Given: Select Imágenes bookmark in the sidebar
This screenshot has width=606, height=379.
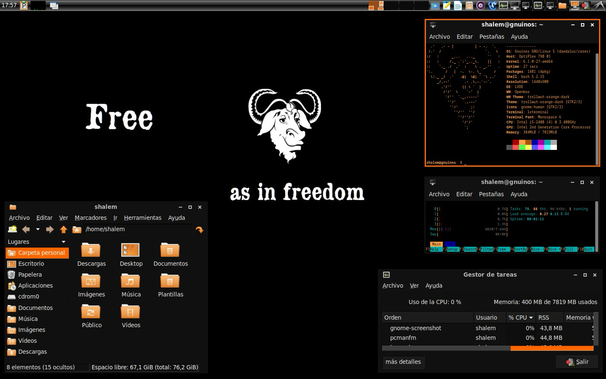Looking at the screenshot, I should click(x=37, y=330).
